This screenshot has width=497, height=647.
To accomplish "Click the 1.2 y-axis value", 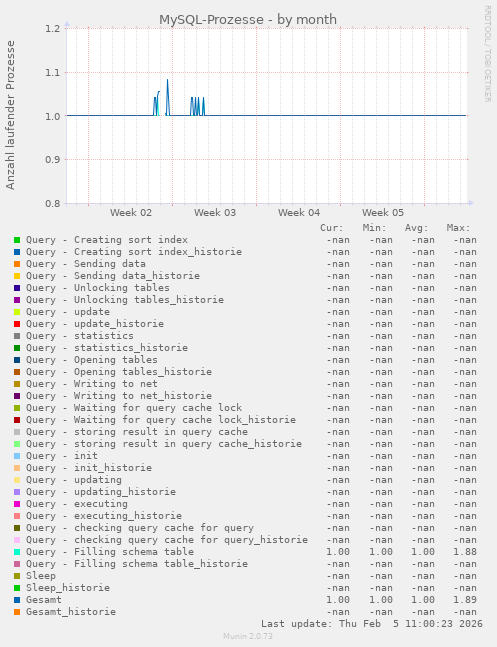I will tap(53, 28).
